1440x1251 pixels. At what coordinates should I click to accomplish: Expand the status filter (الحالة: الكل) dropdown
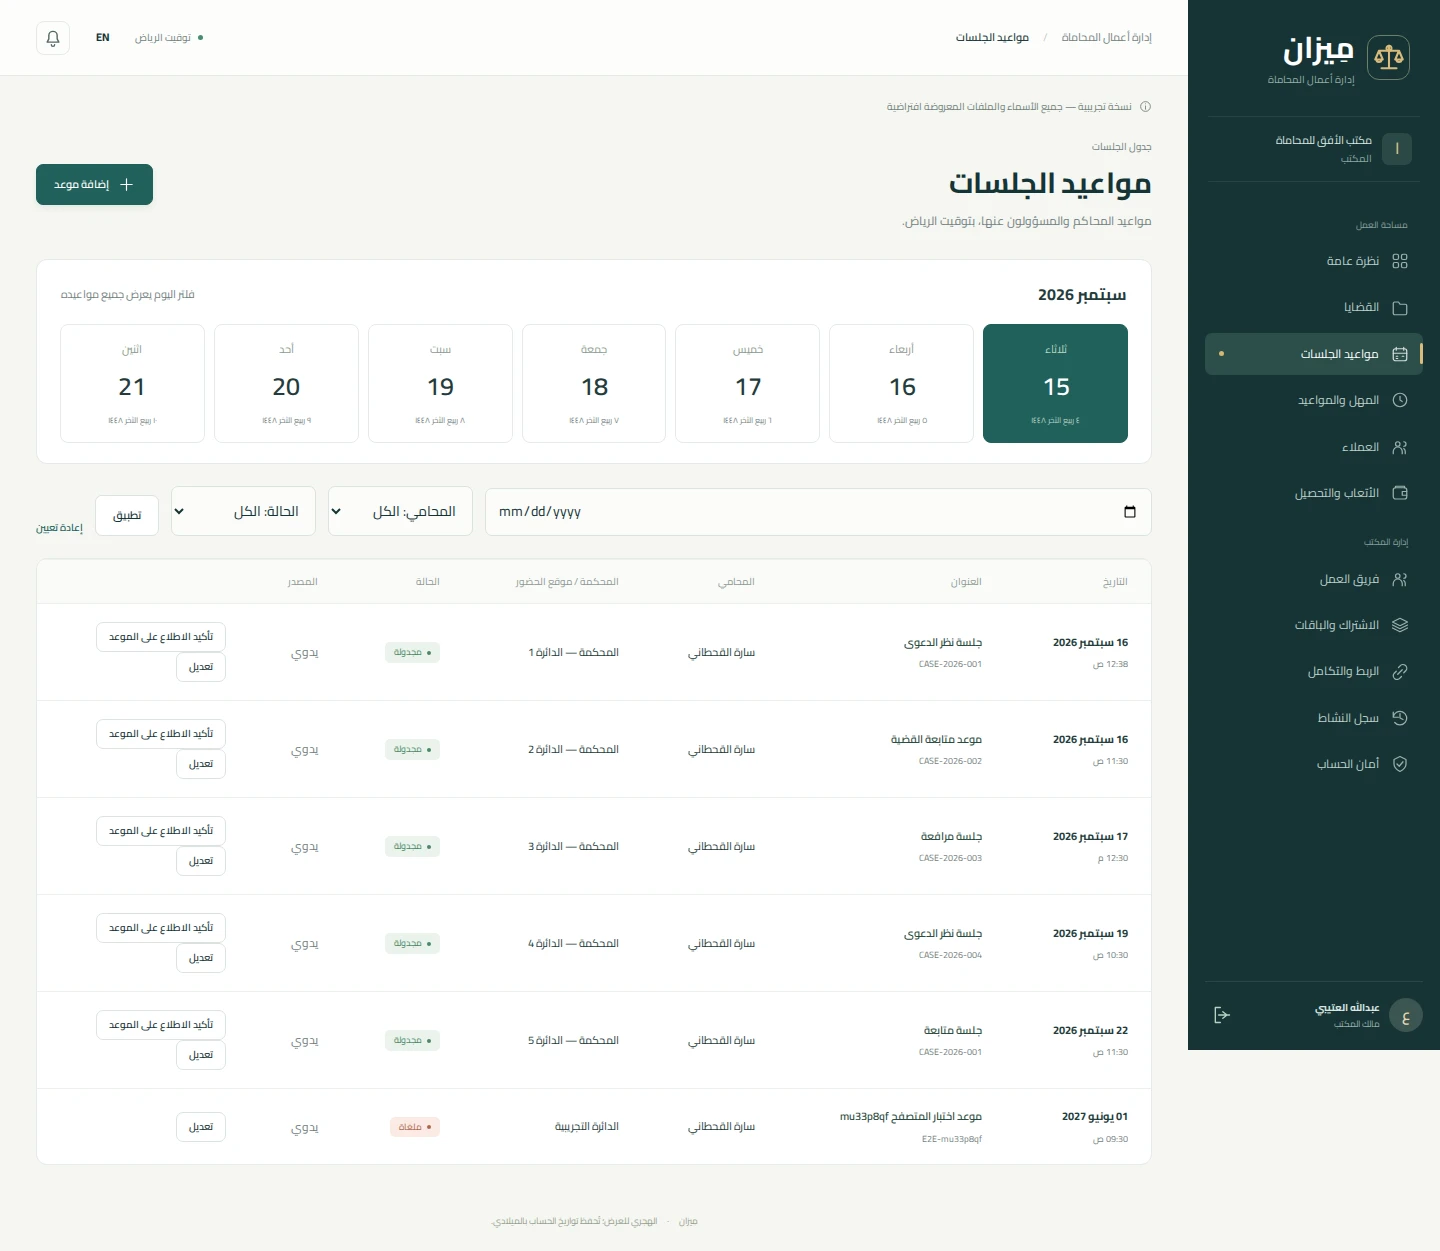point(243,512)
